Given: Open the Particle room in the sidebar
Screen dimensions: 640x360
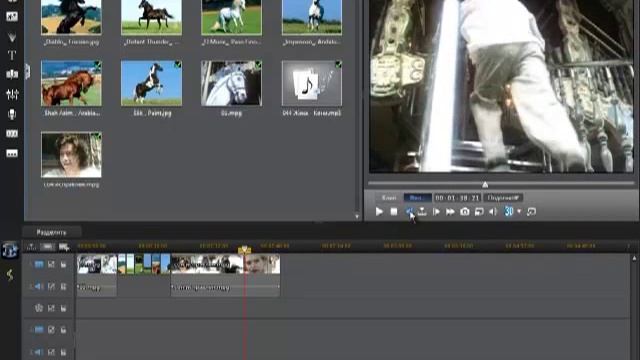Looking at the screenshot, I should [12, 37].
